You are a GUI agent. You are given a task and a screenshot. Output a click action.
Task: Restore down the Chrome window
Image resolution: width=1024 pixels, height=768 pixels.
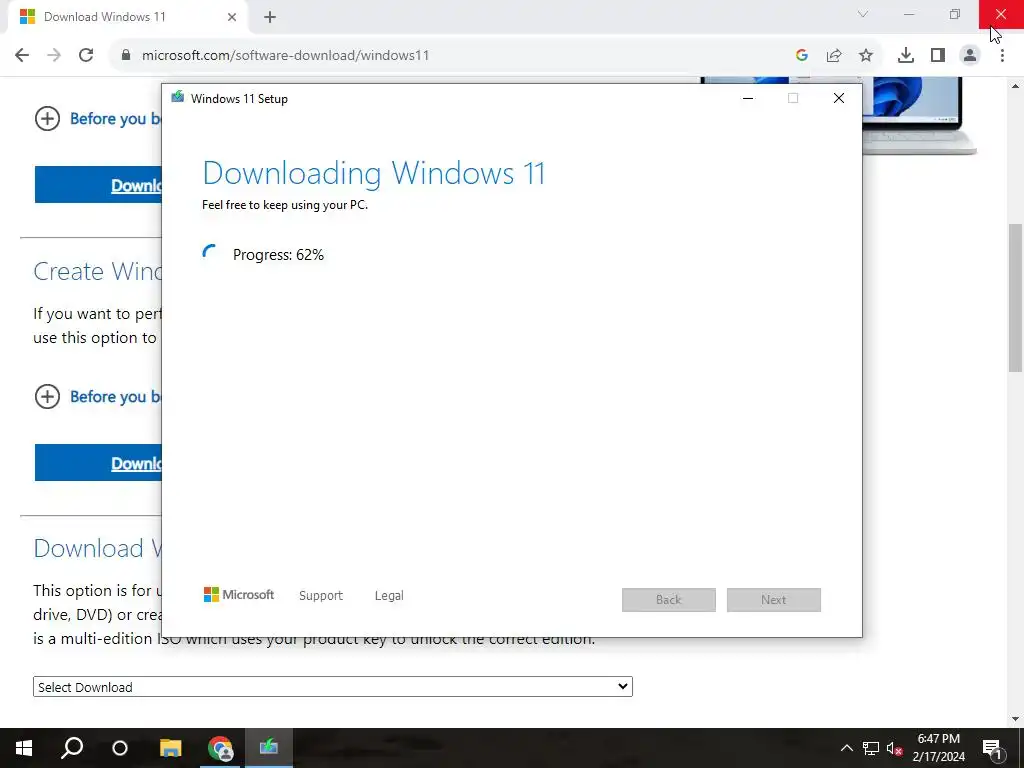(x=955, y=14)
